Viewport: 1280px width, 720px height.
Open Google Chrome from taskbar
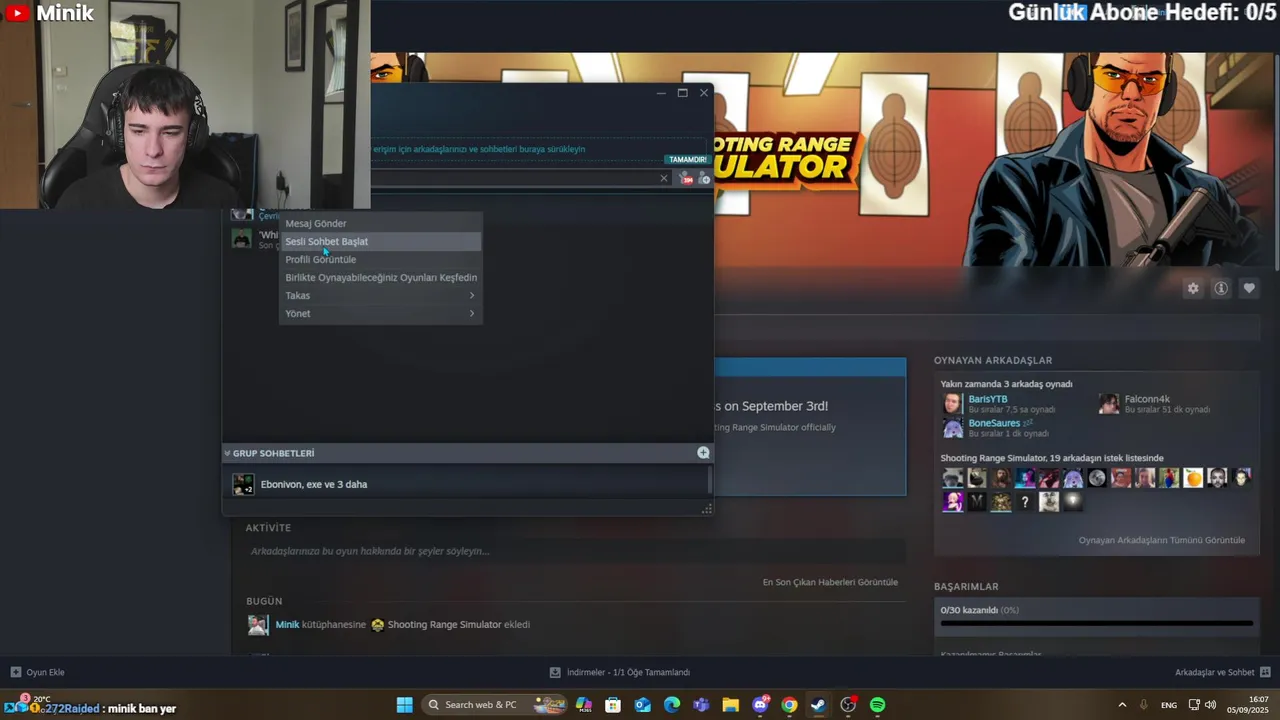(x=789, y=705)
